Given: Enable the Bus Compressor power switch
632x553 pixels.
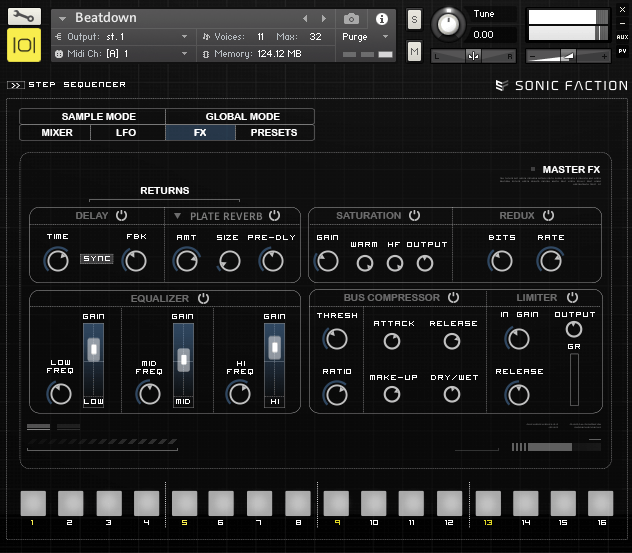Looking at the screenshot, I should (x=453, y=297).
